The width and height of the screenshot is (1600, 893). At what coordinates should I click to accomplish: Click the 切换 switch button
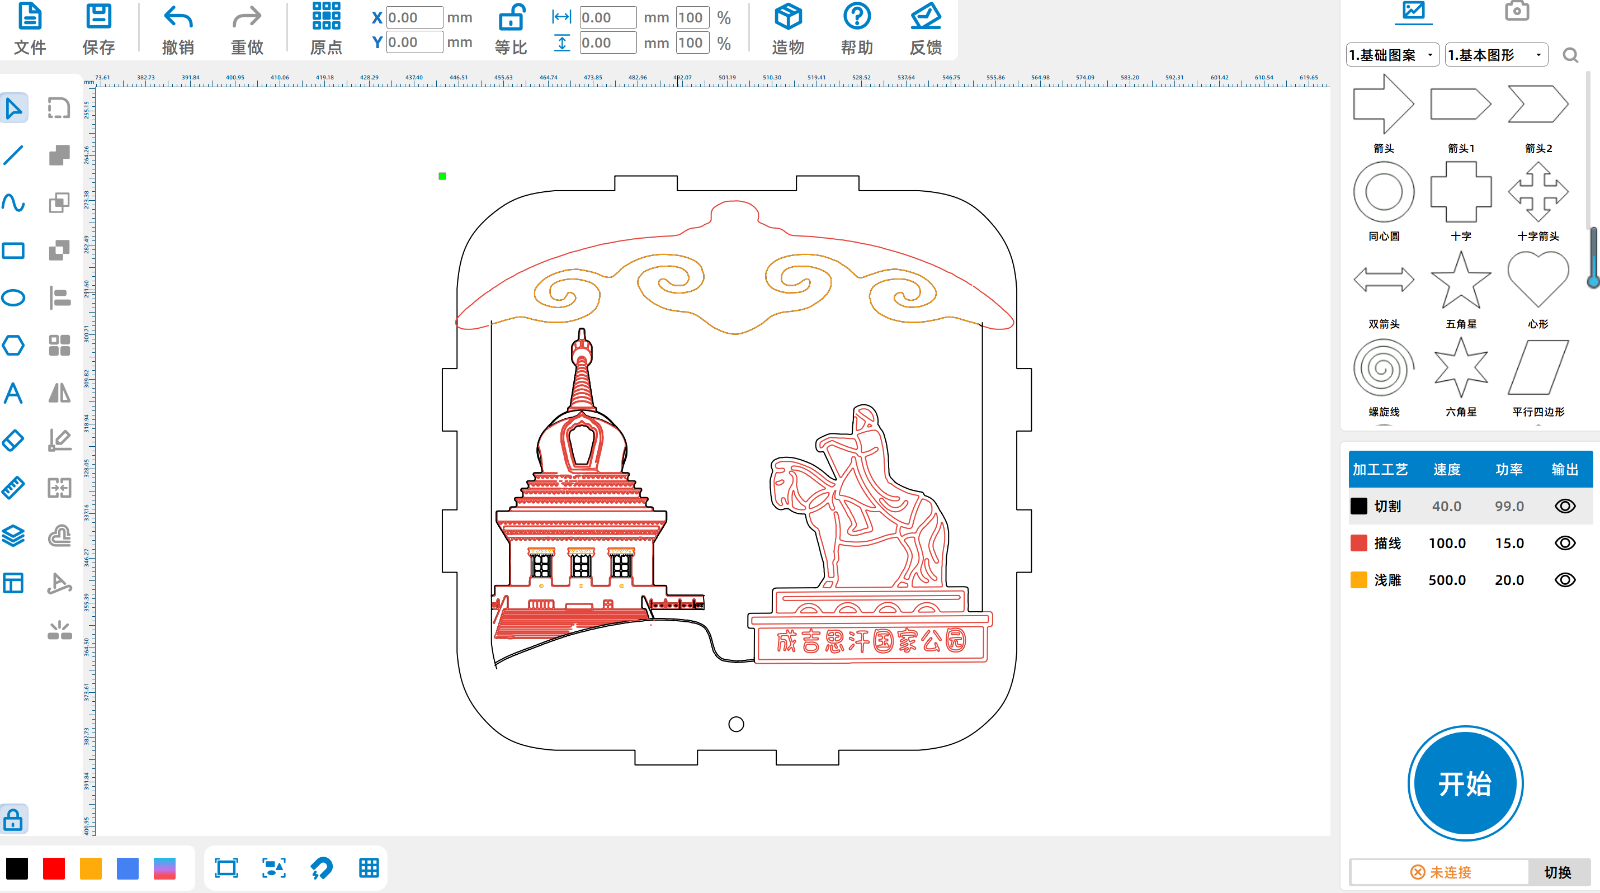1558,872
